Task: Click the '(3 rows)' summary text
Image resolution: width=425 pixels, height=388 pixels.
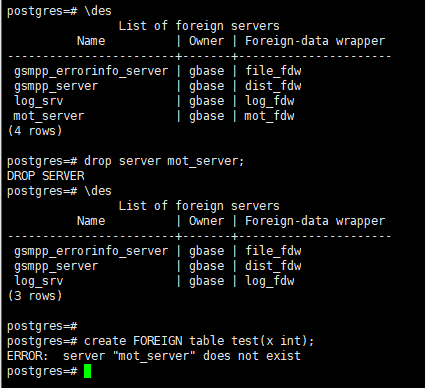Action: coord(35,296)
